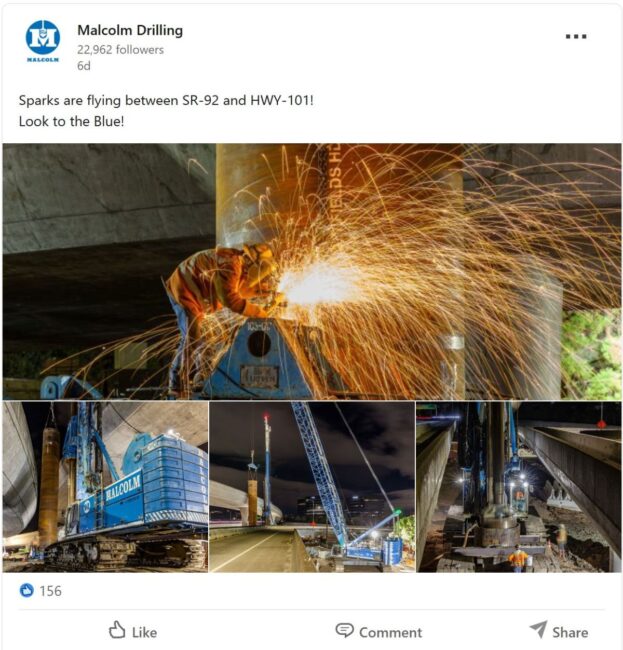Click the 22,962 followers text
The width and height of the screenshot is (623, 650).
coord(120,50)
